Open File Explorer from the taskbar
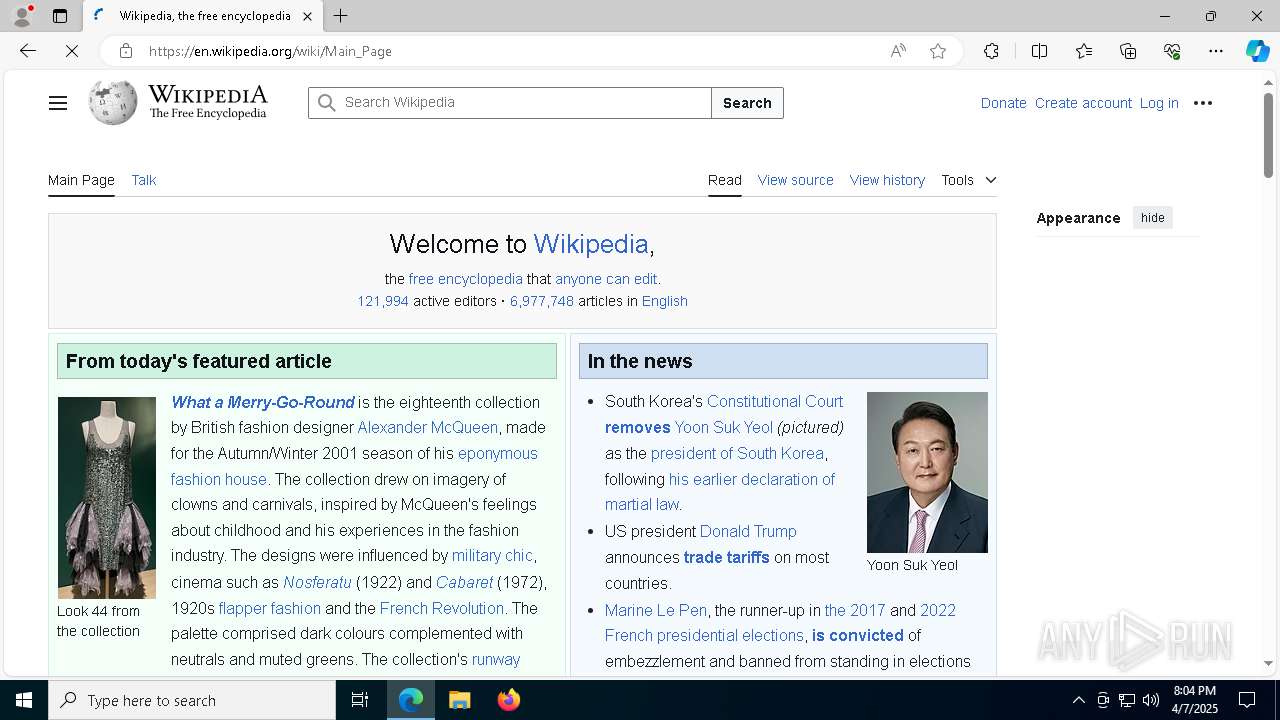 click(460, 700)
